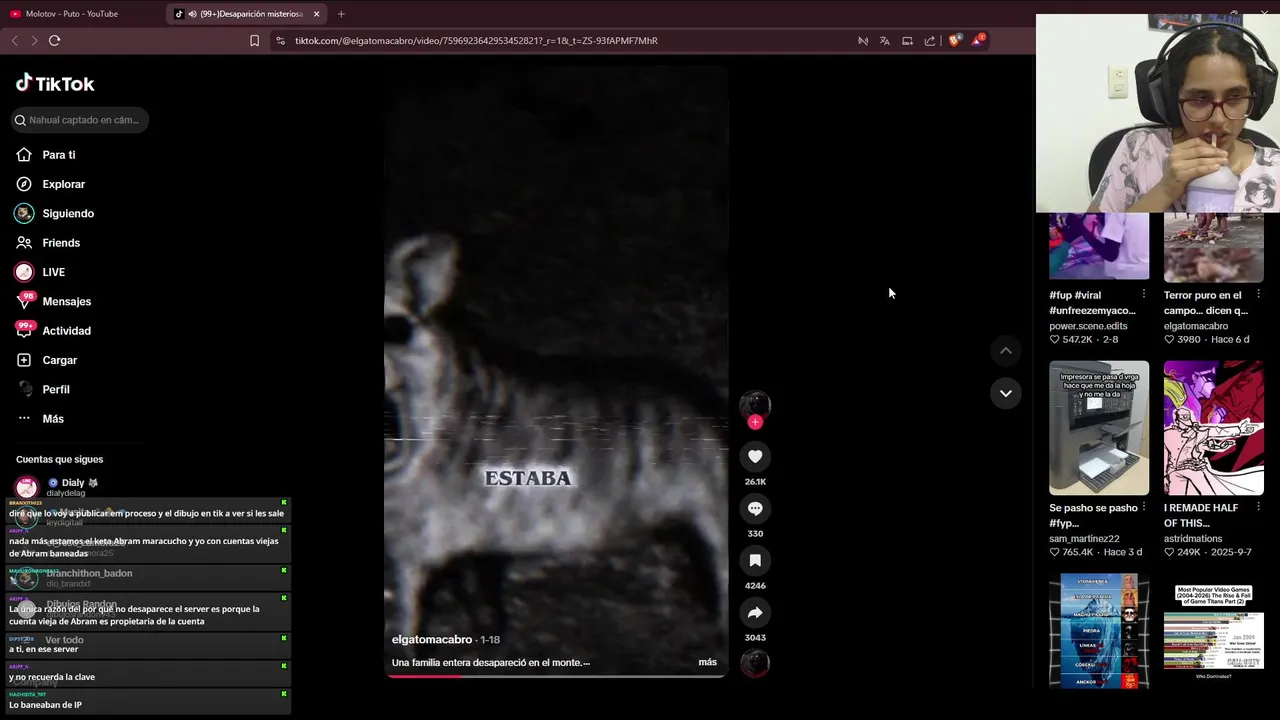Image resolution: width=1280 pixels, height=720 pixels.
Task: Open Brave Rewards triangle icon
Action: (978, 40)
